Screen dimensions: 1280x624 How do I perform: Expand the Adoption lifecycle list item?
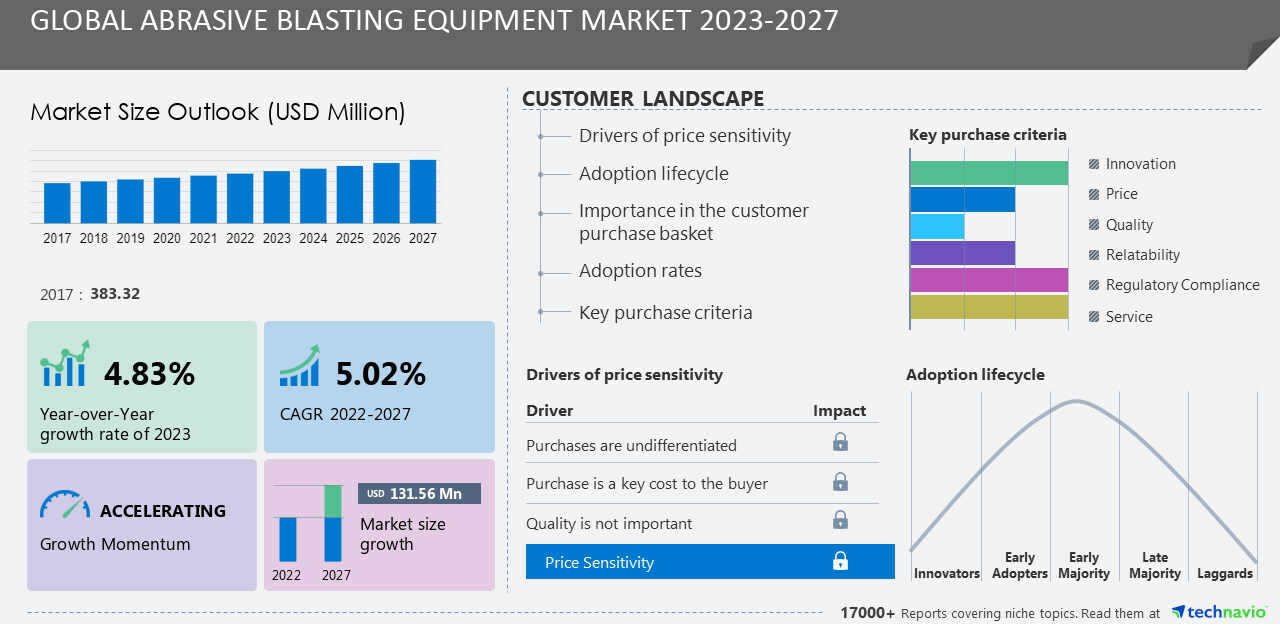pyautogui.click(x=653, y=174)
